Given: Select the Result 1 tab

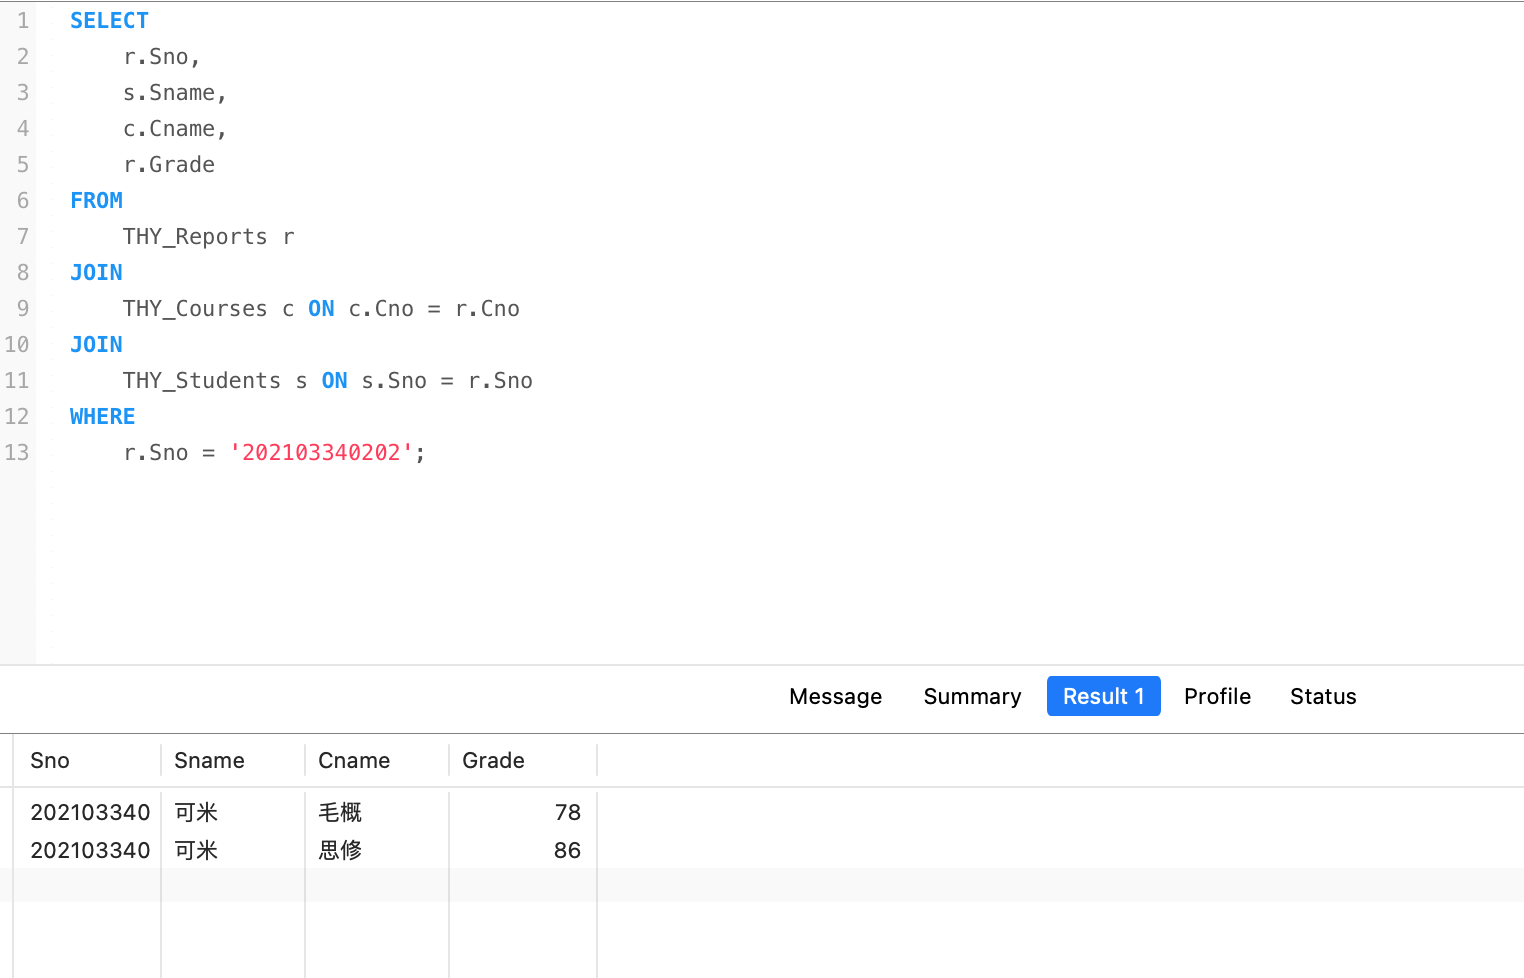Looking at the screenshot, I should point(1103,696).
